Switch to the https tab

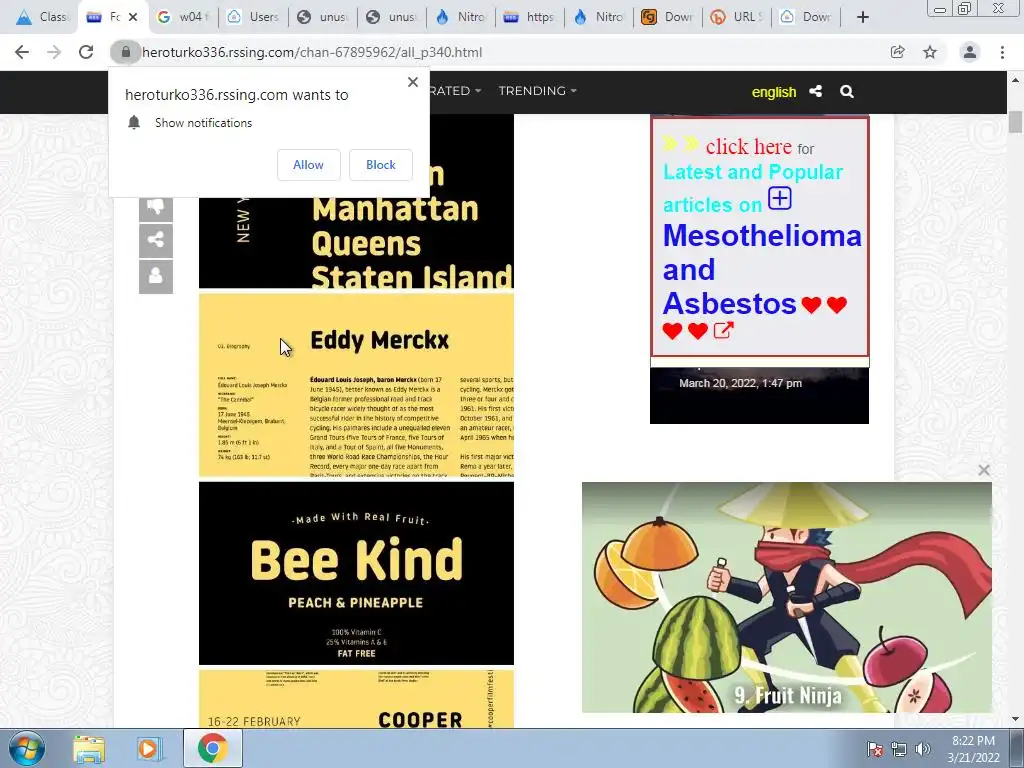529,17
